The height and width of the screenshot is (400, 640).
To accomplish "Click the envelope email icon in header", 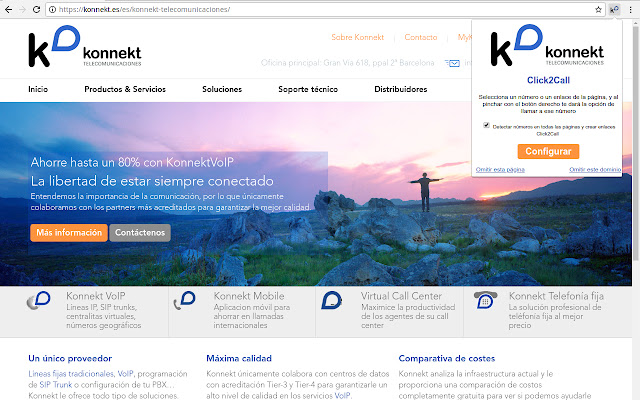I will [x=453, y=63].
